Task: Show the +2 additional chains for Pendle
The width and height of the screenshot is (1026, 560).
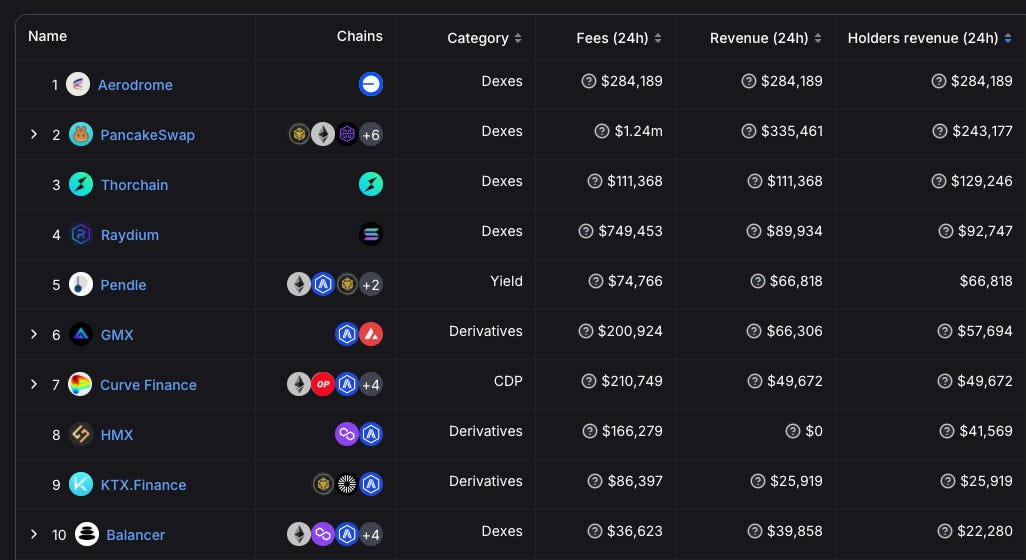Action: click(371, 285)
